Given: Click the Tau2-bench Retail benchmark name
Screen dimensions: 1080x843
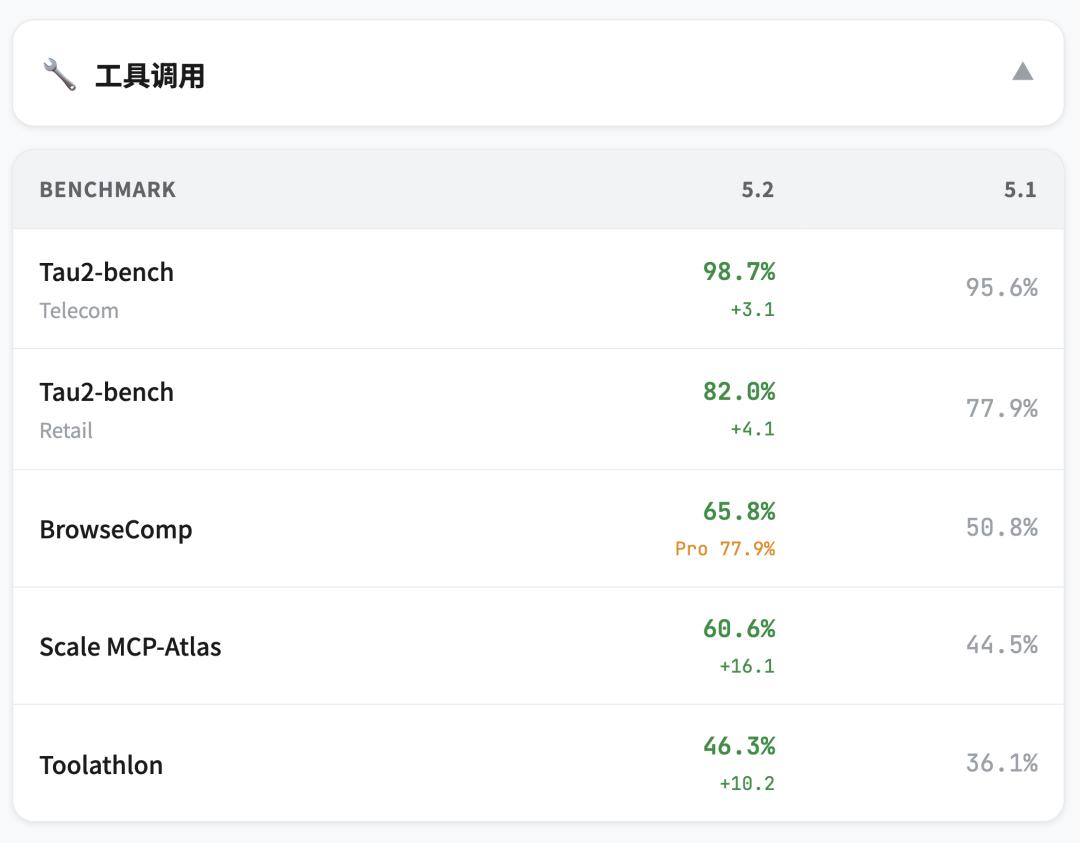Looking at the screenshot, I should point(107,392).
